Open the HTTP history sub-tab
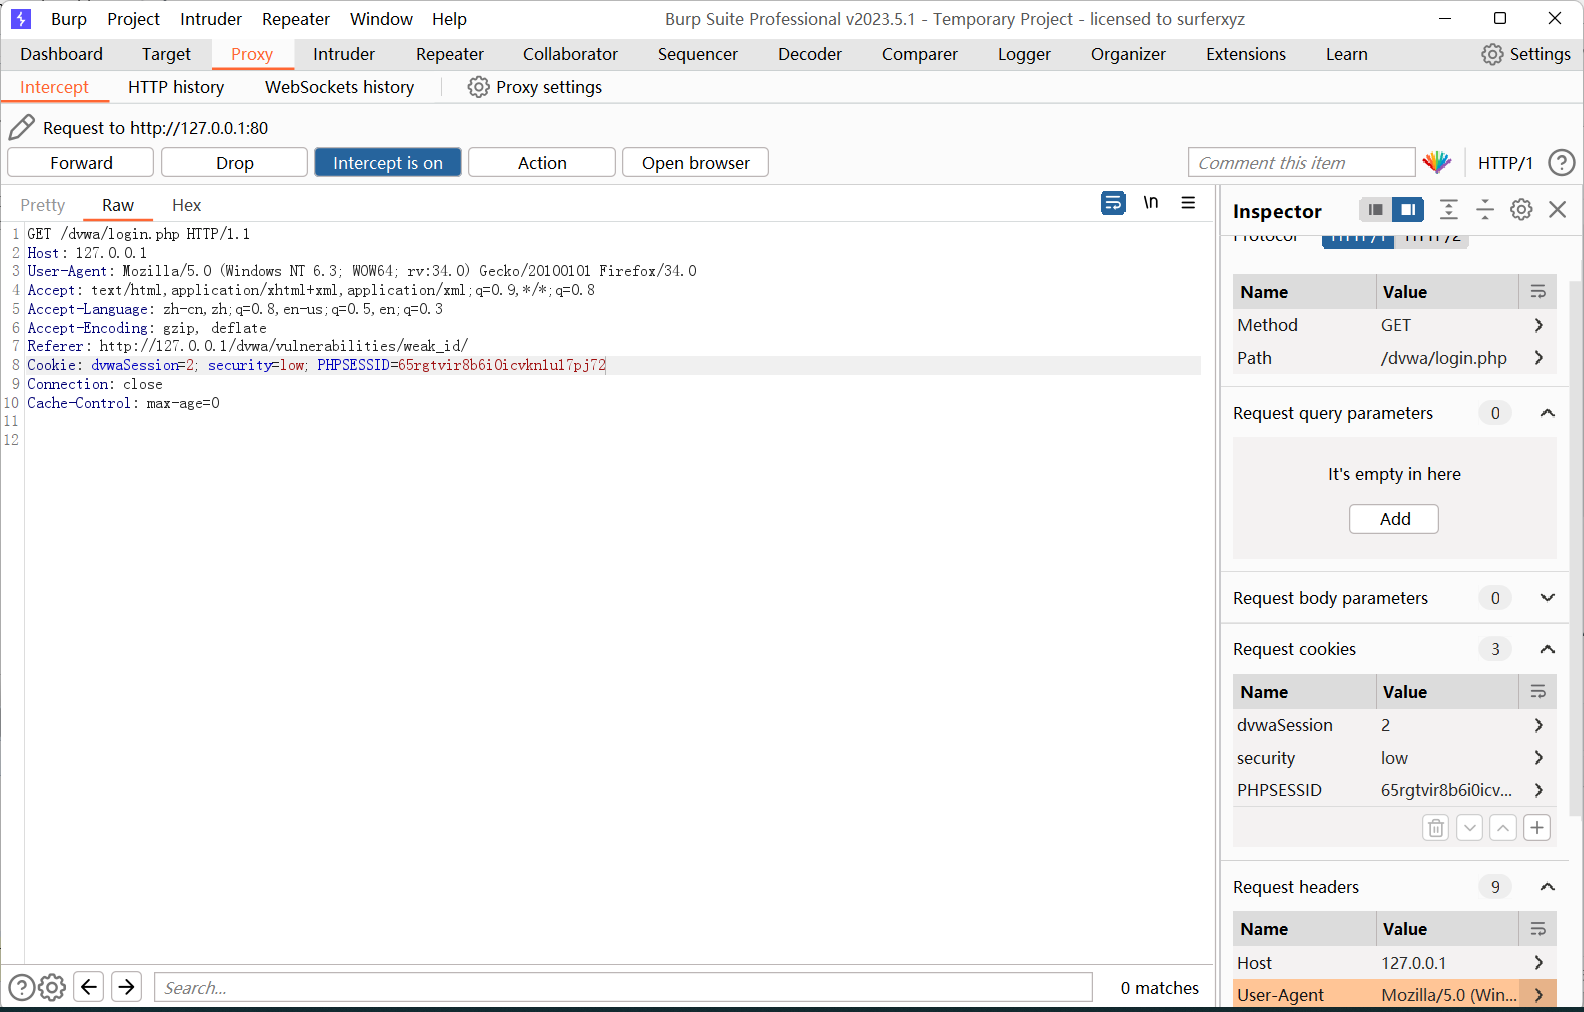The height and width of the screenshot is (1012, 1584). (176, 87)
